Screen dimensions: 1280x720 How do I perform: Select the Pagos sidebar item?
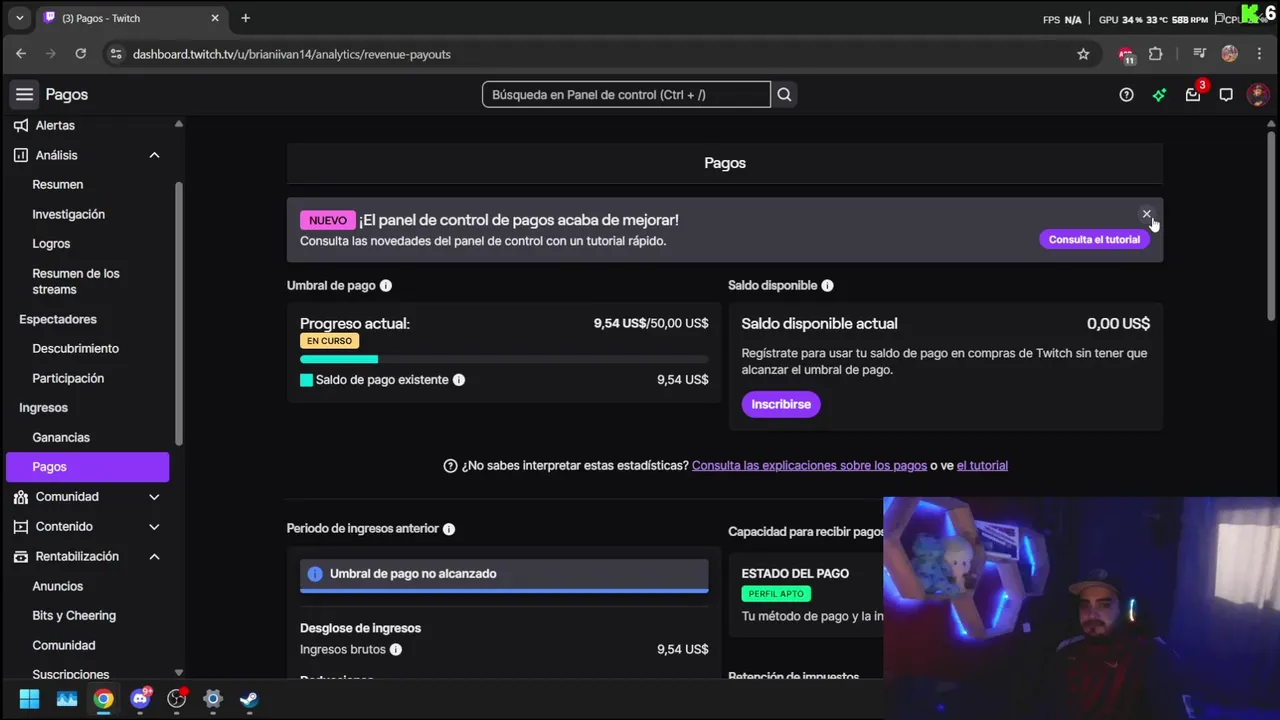click(x=87, y=467)
